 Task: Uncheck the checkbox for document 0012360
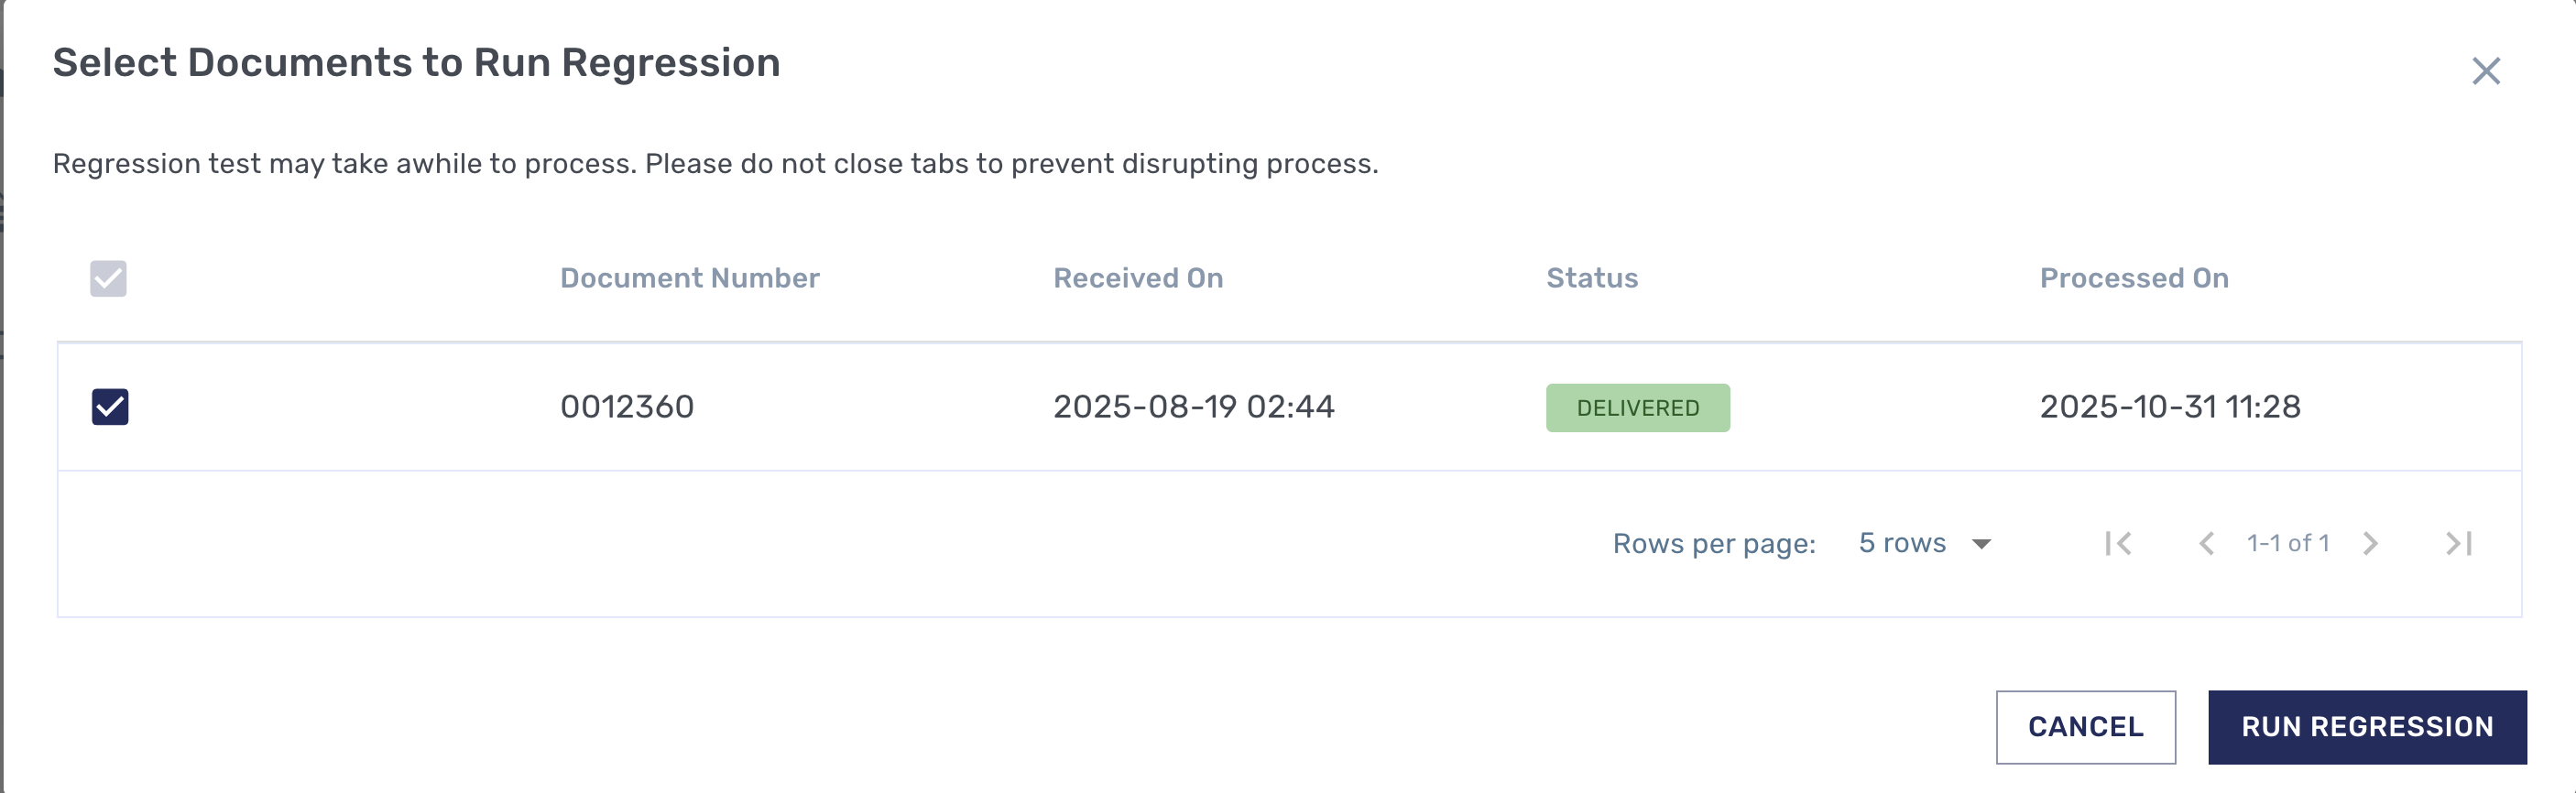pos(110,407)
